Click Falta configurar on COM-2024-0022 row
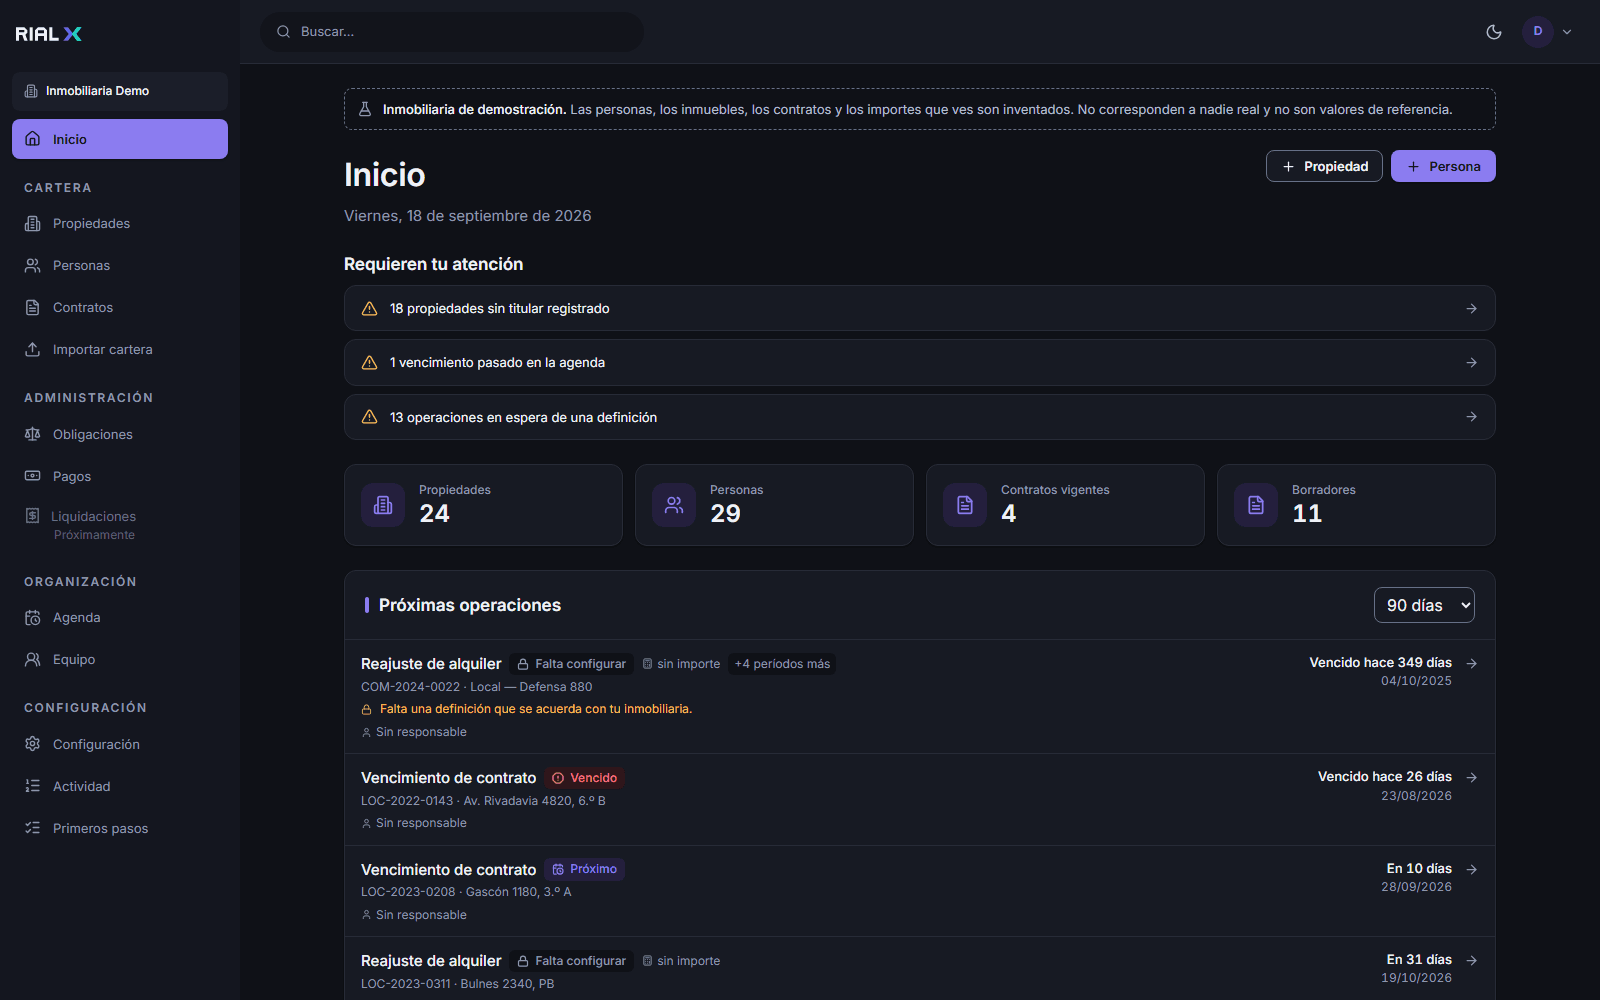Screen dimensions: 1600x1000 pyautogui.click(x=571, y=664)
